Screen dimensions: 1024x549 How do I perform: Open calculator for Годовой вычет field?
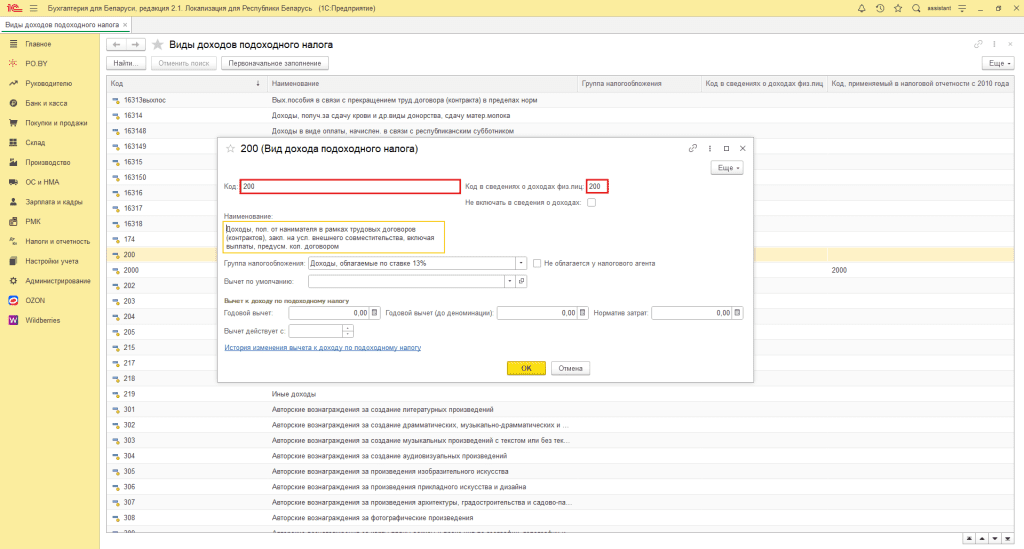click(375, 313)
